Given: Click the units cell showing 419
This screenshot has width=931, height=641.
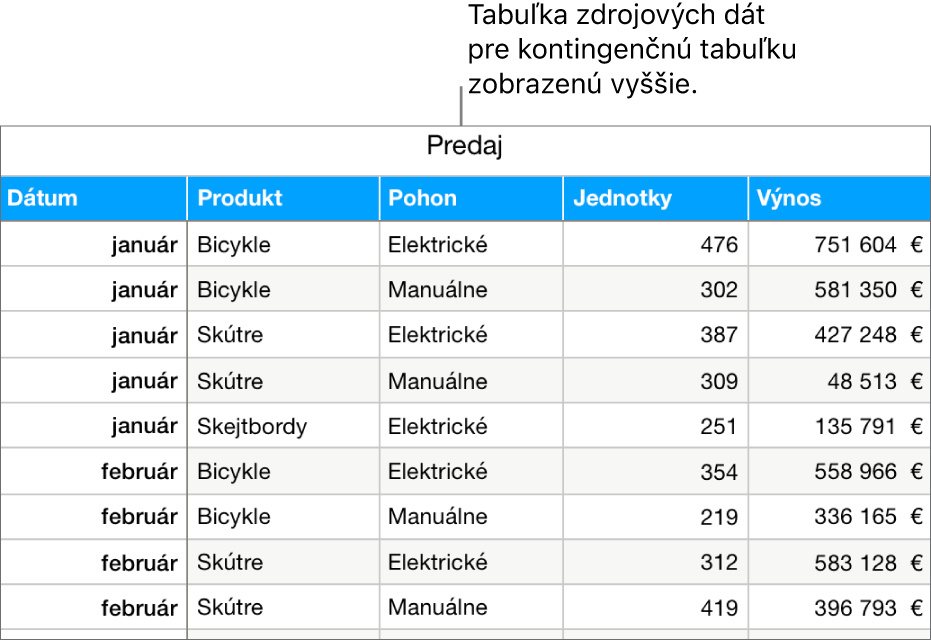Looking at the screenshot, I should point(719,607).
